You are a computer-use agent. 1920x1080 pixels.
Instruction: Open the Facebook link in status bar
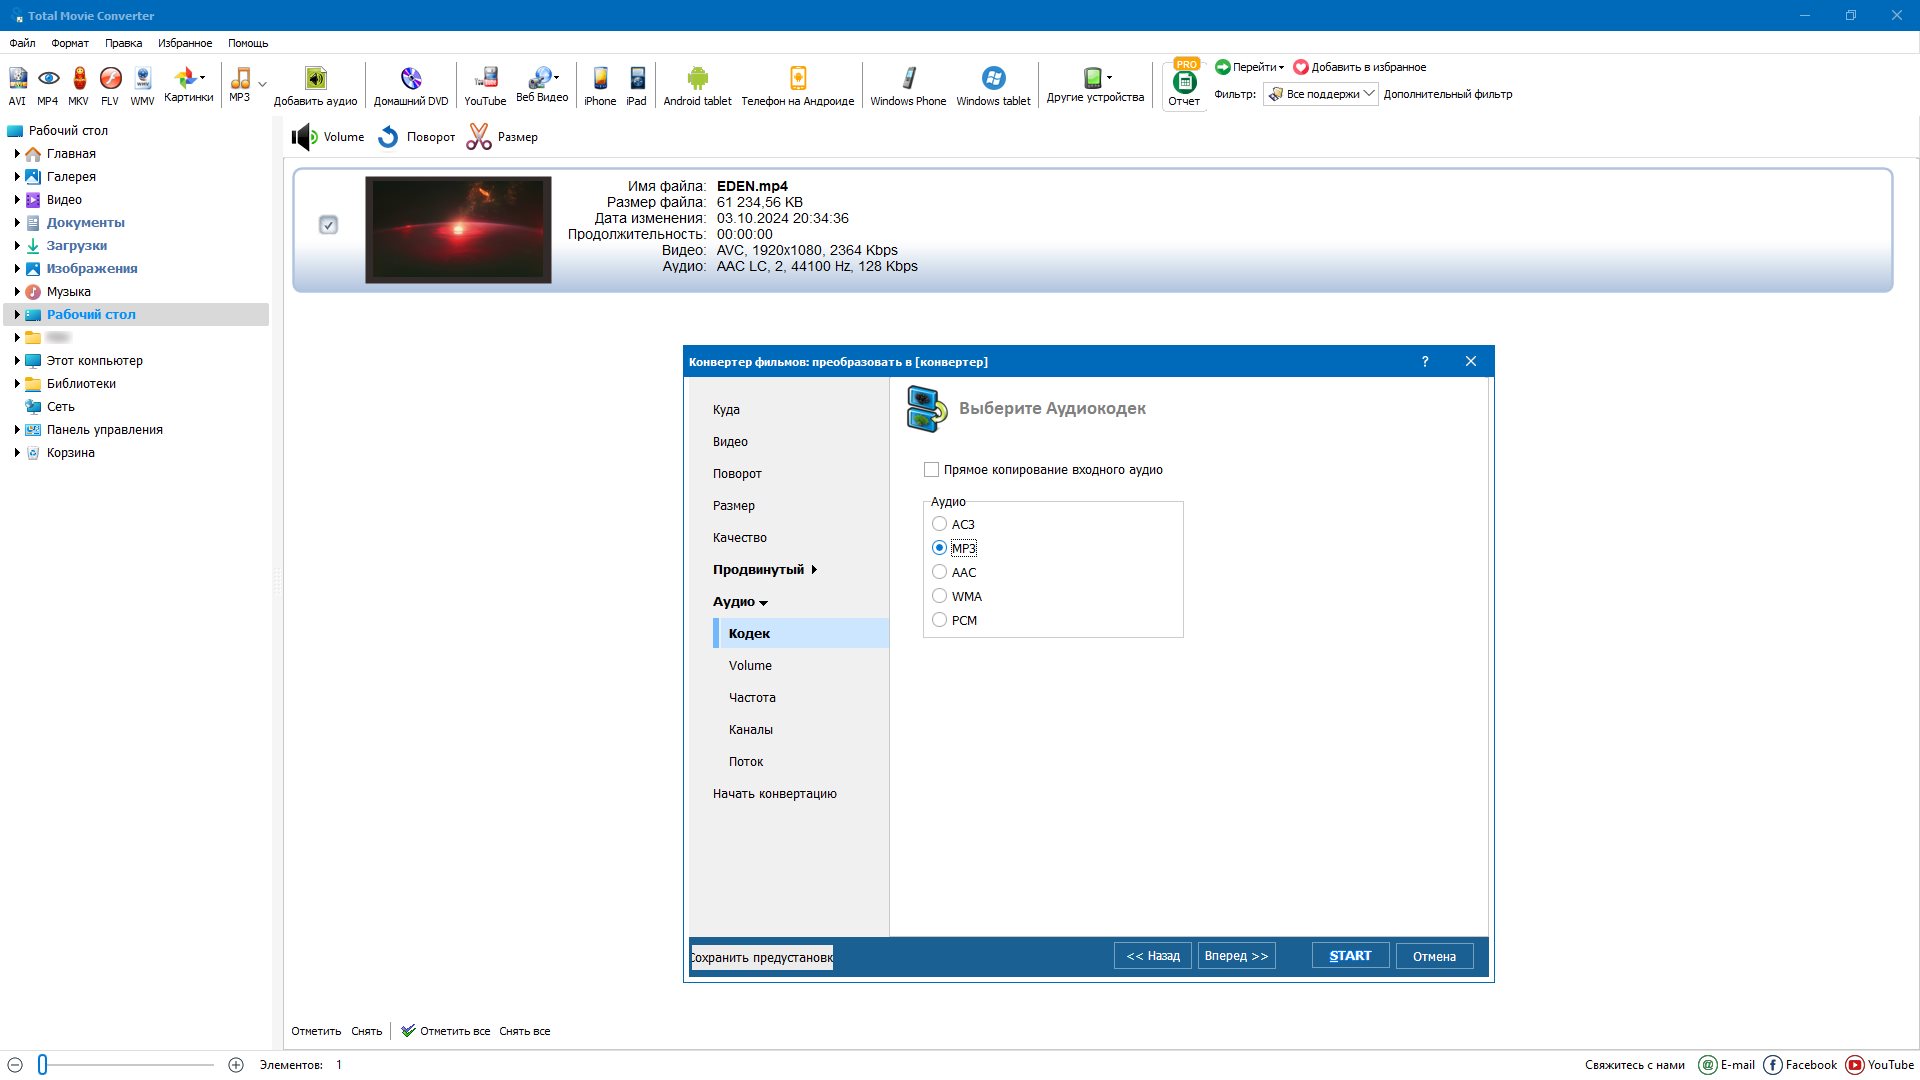coord(1800,1065)
